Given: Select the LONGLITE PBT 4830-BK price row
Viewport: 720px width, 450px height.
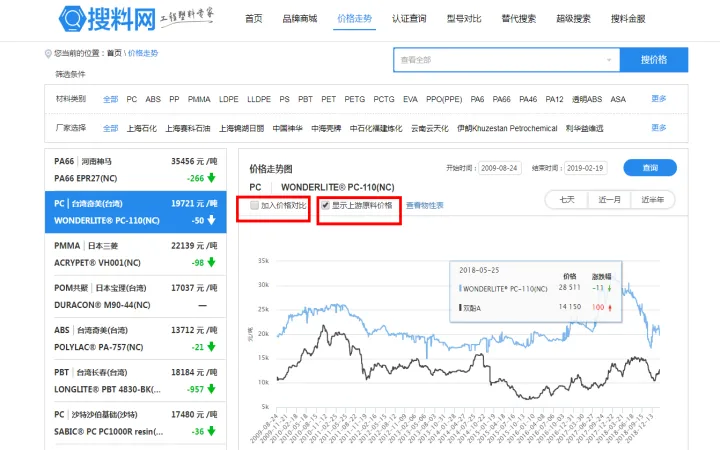Looking at the screenshot, I should click(135, 381).
